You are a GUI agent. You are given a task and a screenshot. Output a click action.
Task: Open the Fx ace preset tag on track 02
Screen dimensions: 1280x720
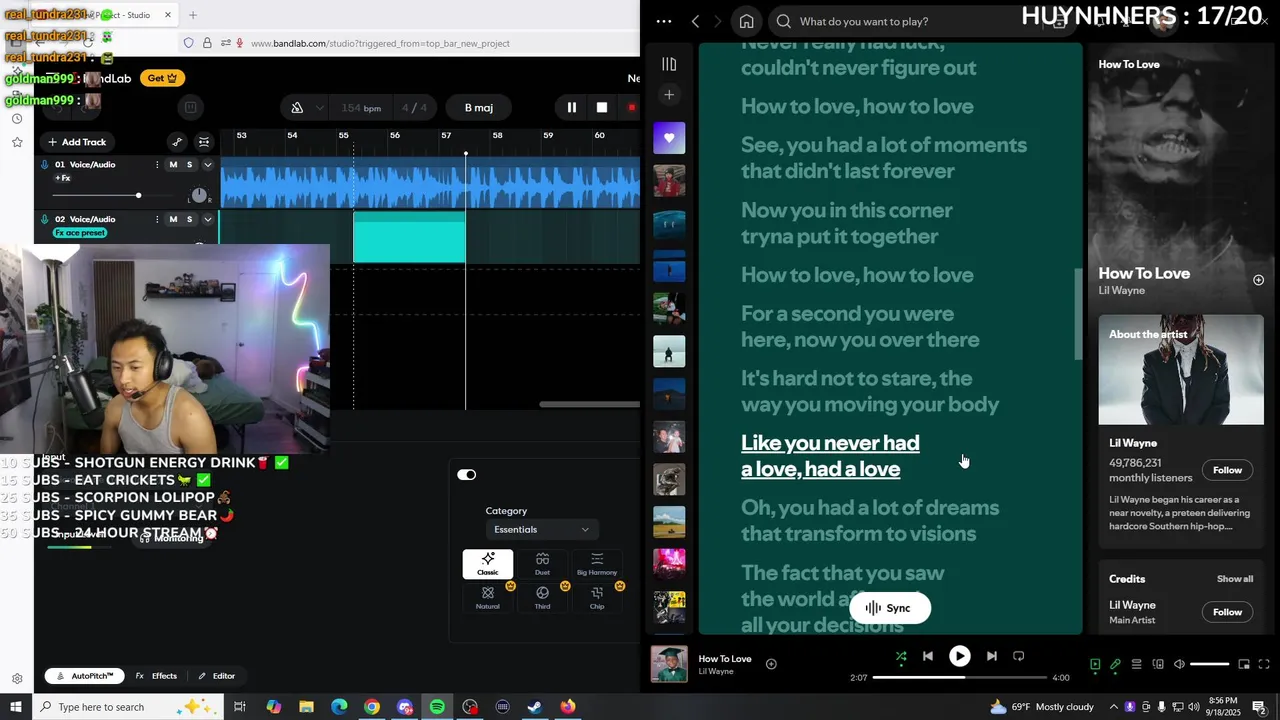coord(80,233)
